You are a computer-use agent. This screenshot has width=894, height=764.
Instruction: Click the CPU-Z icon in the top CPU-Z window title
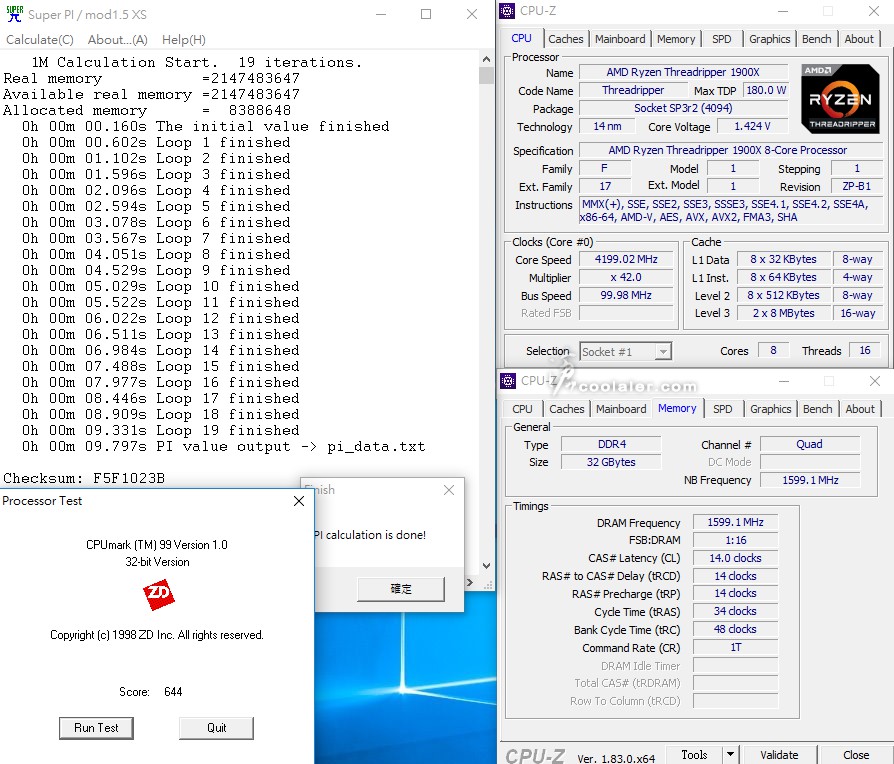click(507, 11)
